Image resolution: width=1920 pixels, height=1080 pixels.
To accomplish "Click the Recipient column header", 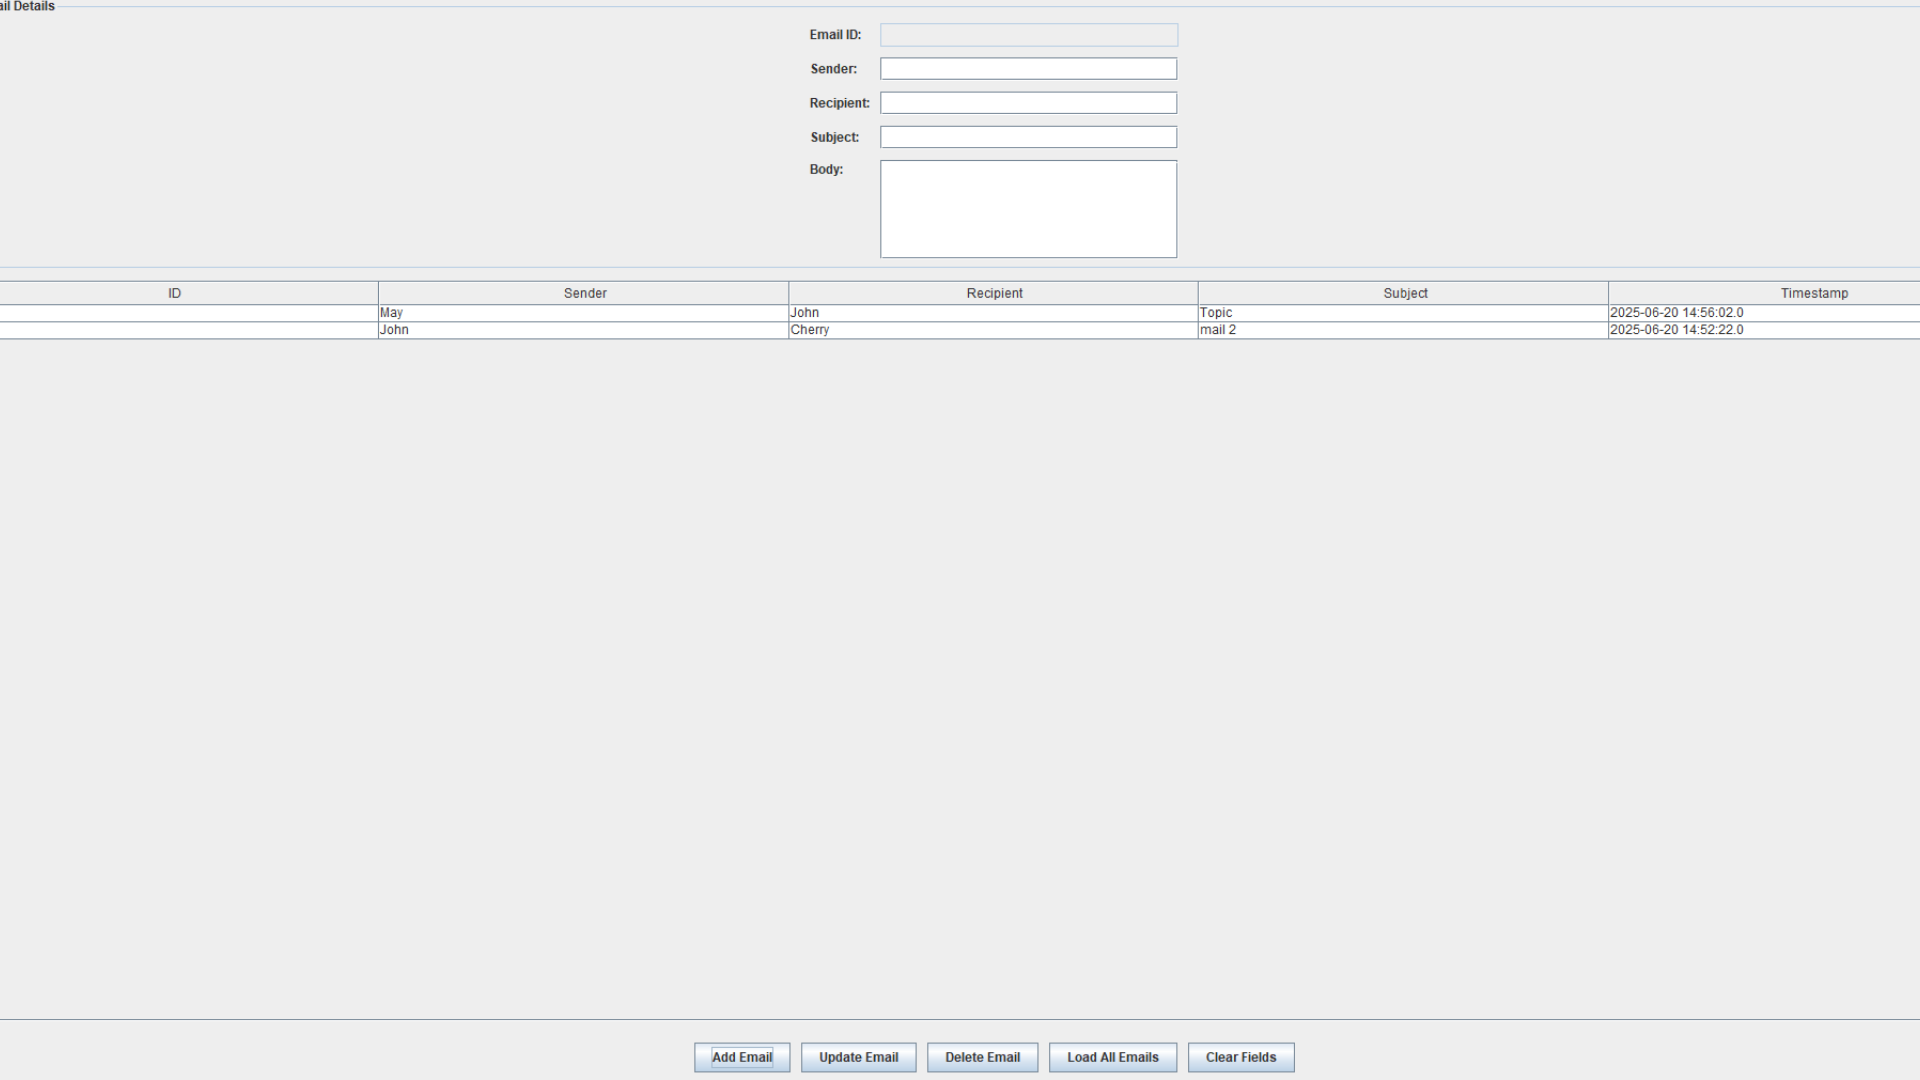I will pos(994,293).
